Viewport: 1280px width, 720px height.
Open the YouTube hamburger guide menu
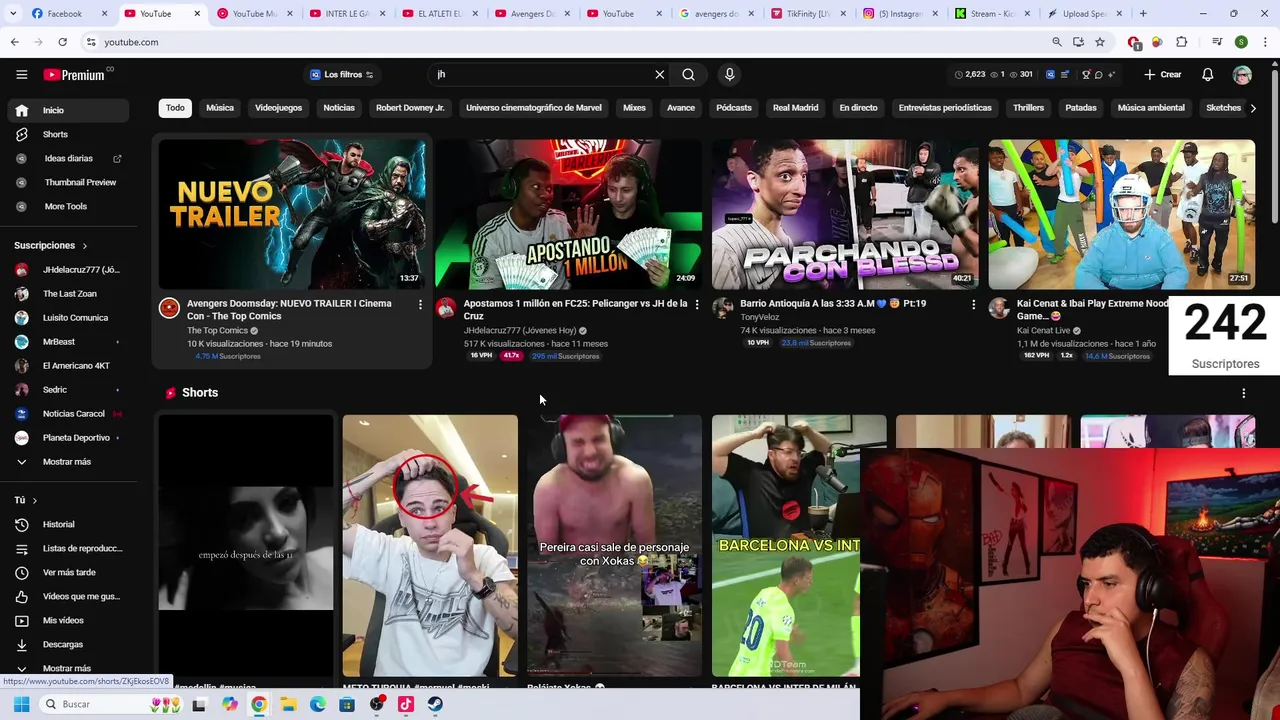[x=21, y=75]
